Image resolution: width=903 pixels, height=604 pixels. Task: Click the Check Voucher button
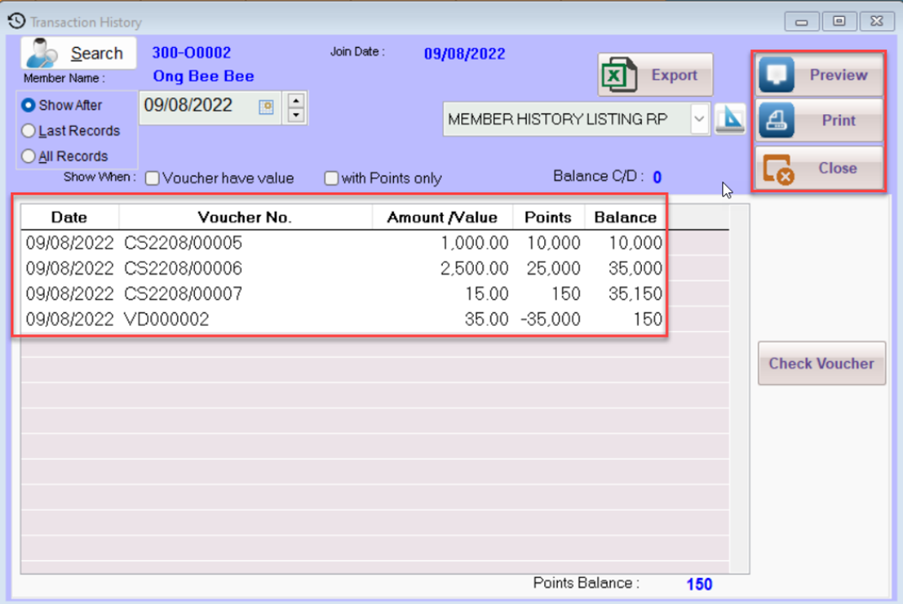pos(821,363)
